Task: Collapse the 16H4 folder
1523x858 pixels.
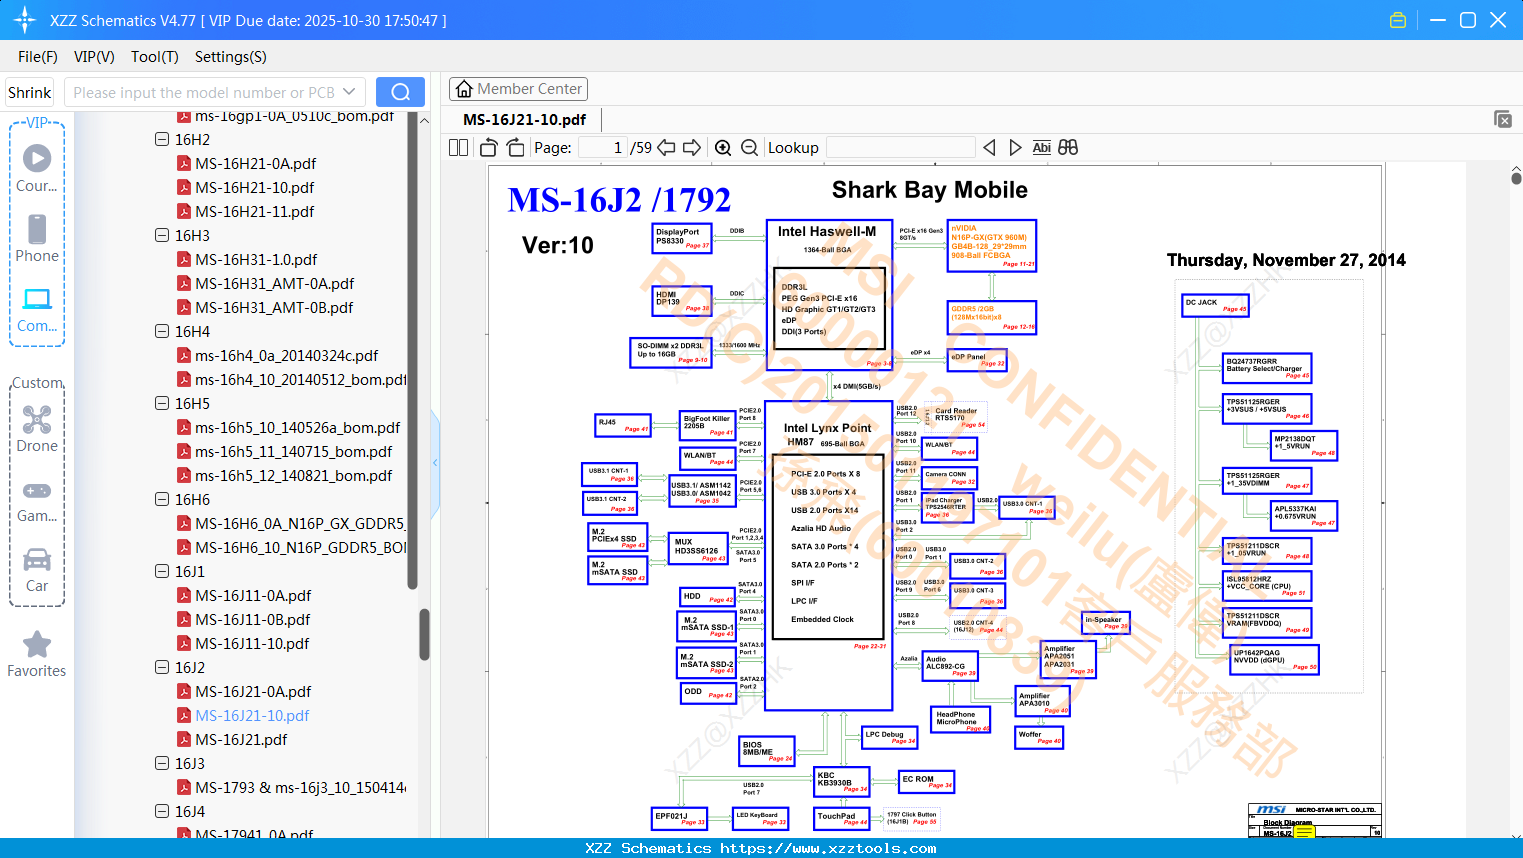Action: [162, 331]
